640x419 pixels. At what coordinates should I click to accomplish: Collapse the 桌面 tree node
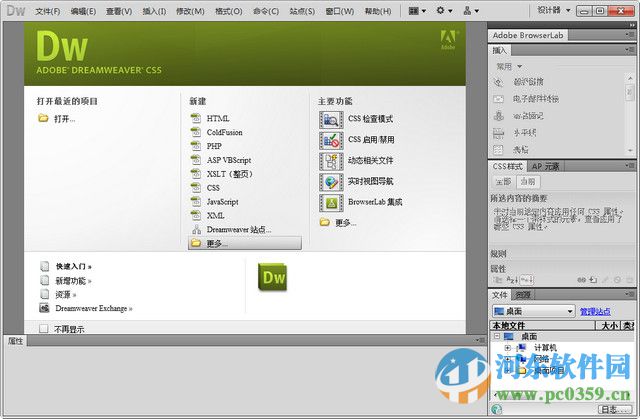pos(497,337)
